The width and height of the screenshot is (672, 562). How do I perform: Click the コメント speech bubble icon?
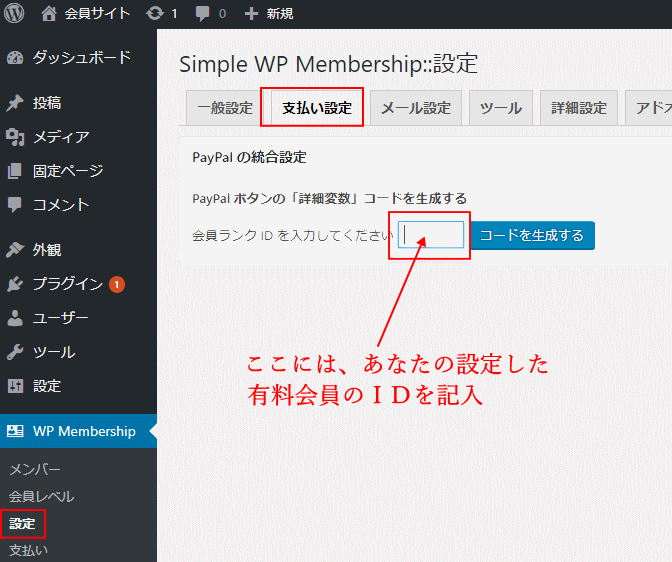click(15, 205)
